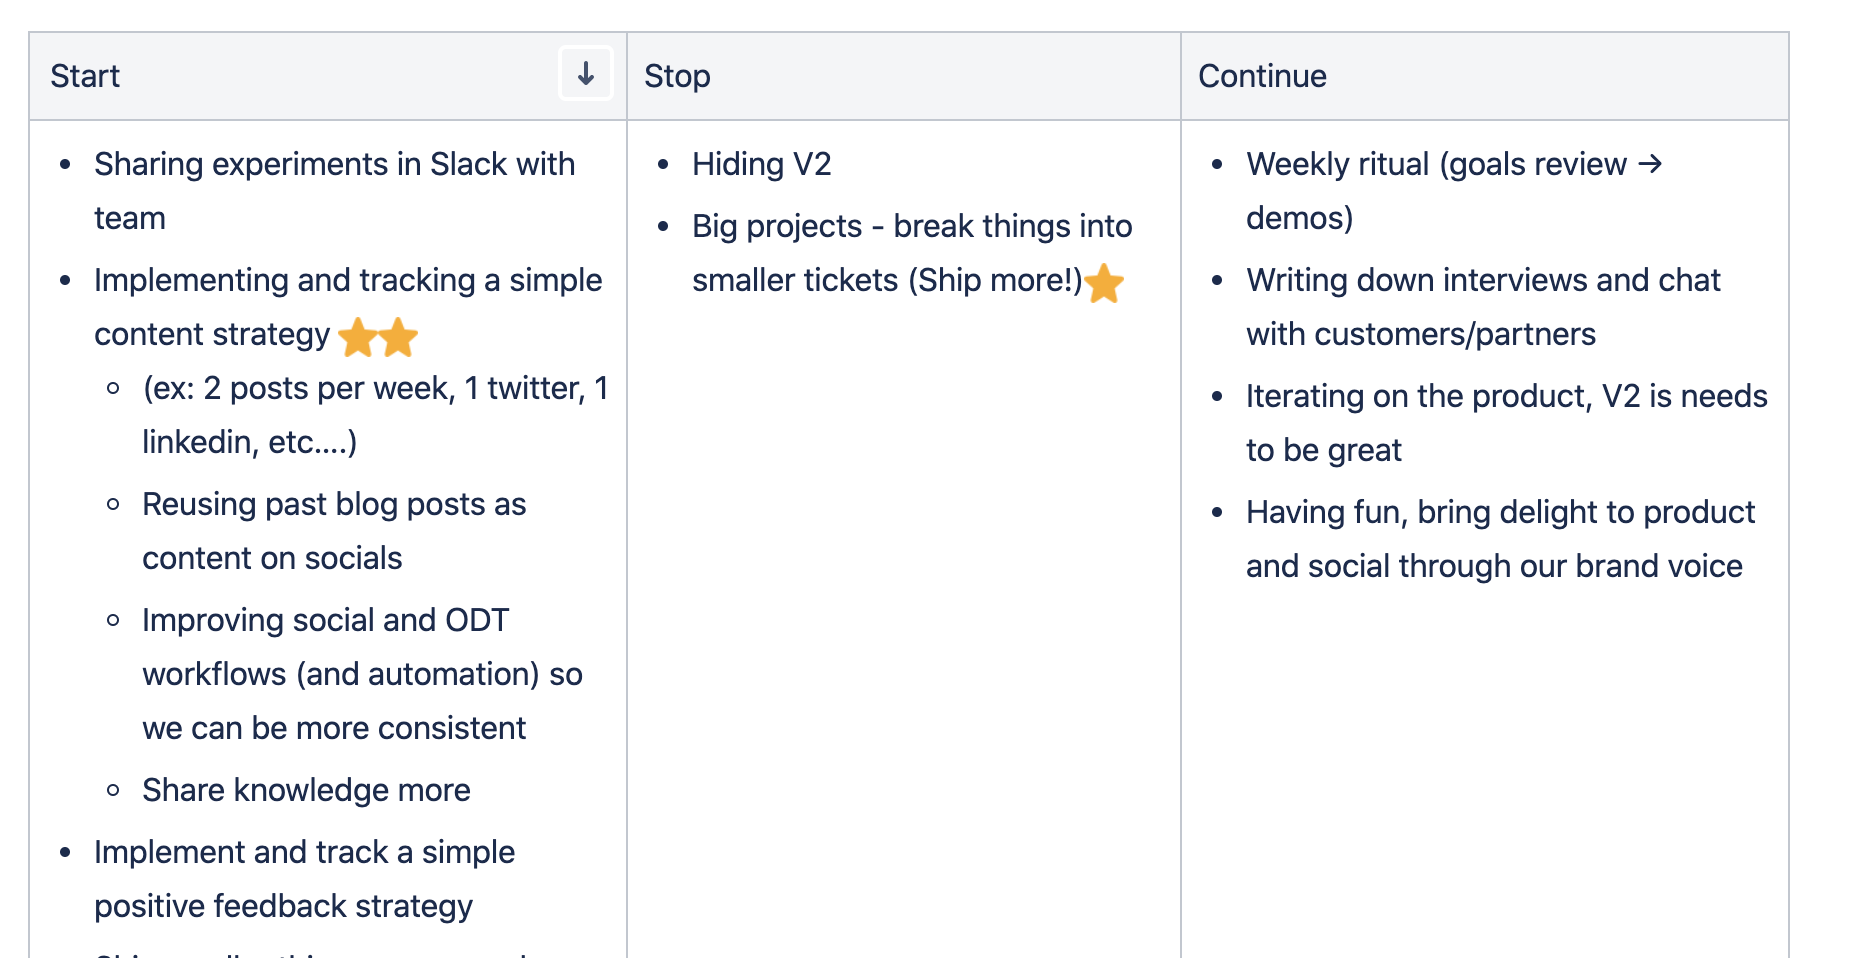Click 'Implement and track a simple positive feedback' item
The image size is (1860, 958).
(304, 852)
